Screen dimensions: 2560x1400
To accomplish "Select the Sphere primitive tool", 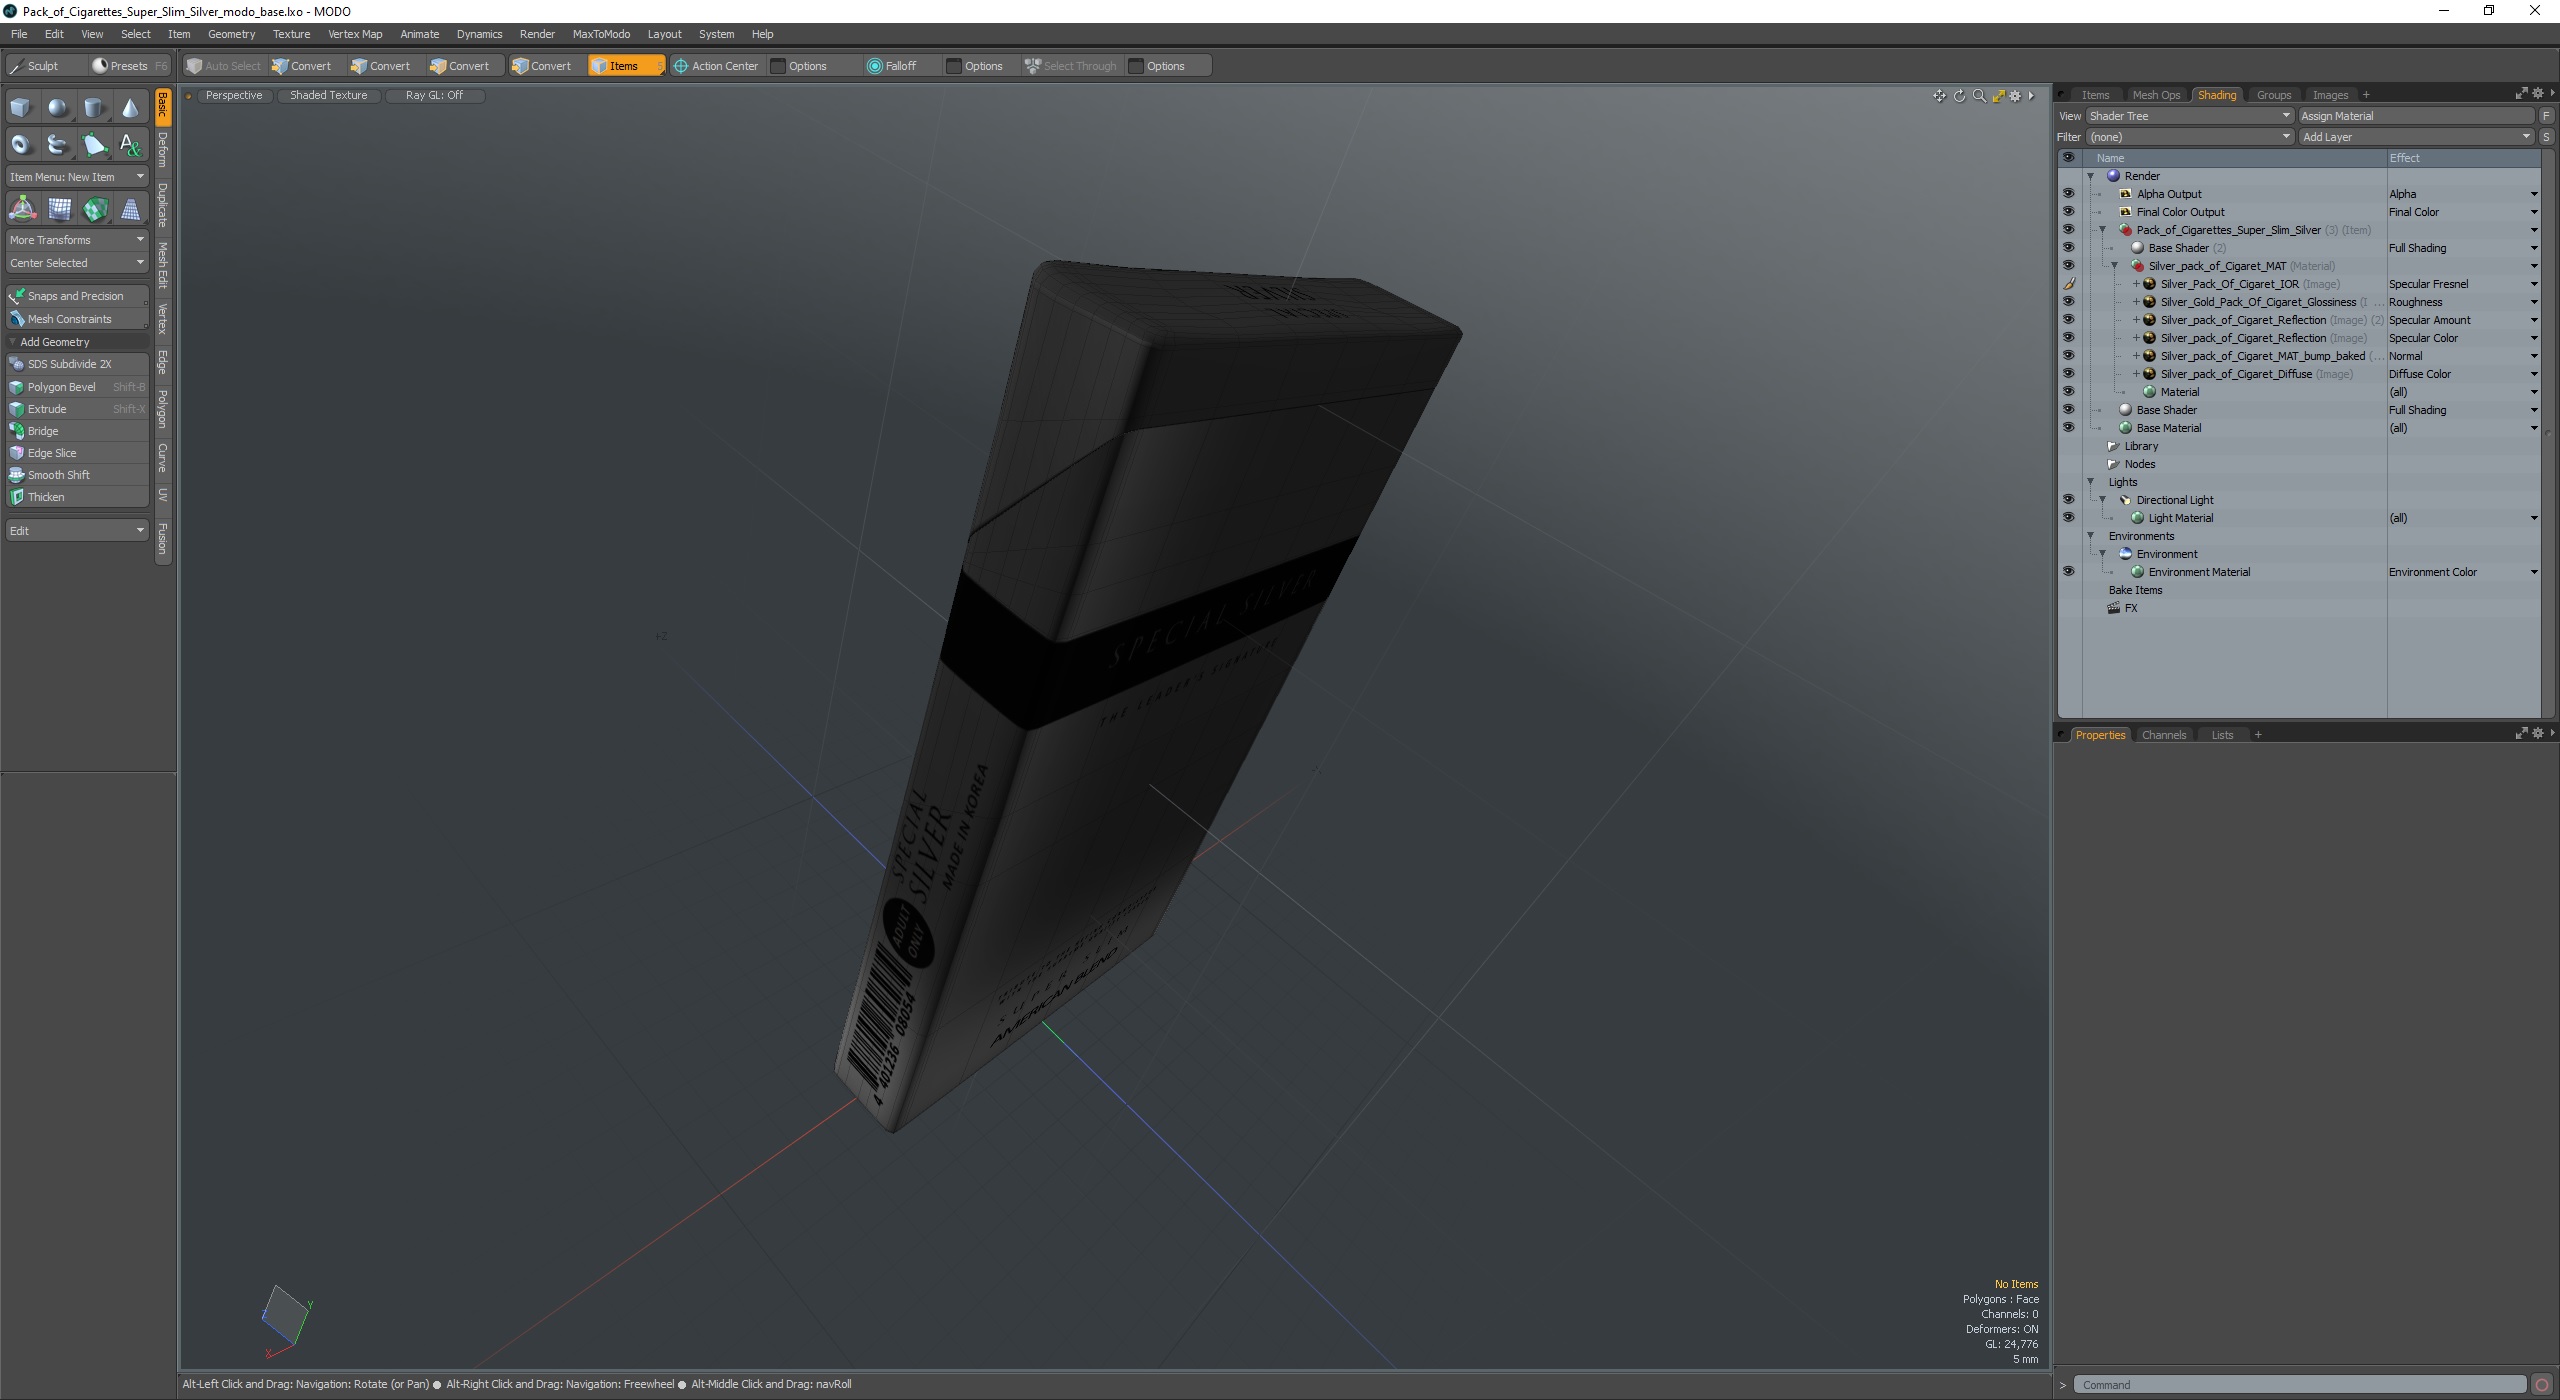I will click(58, 108).
